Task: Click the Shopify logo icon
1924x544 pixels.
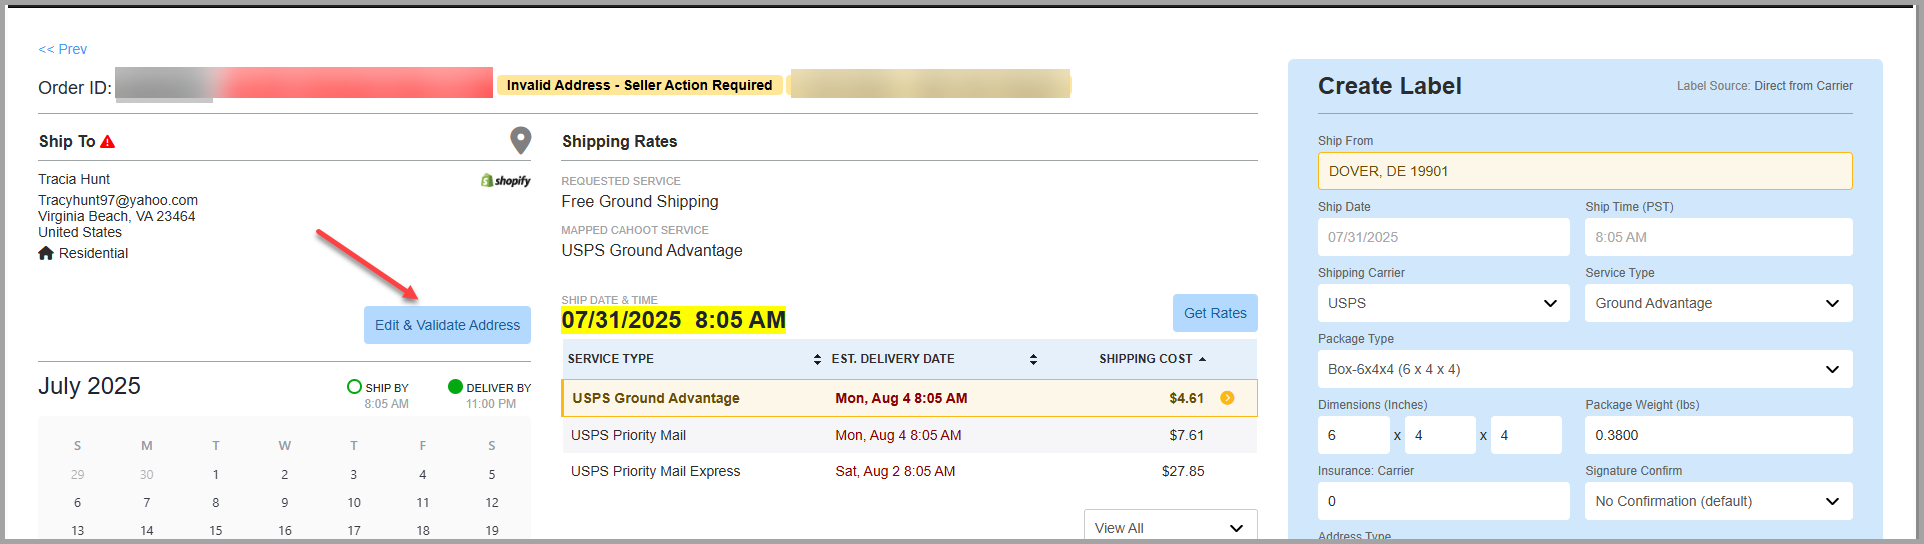Action: coord(506,181)
